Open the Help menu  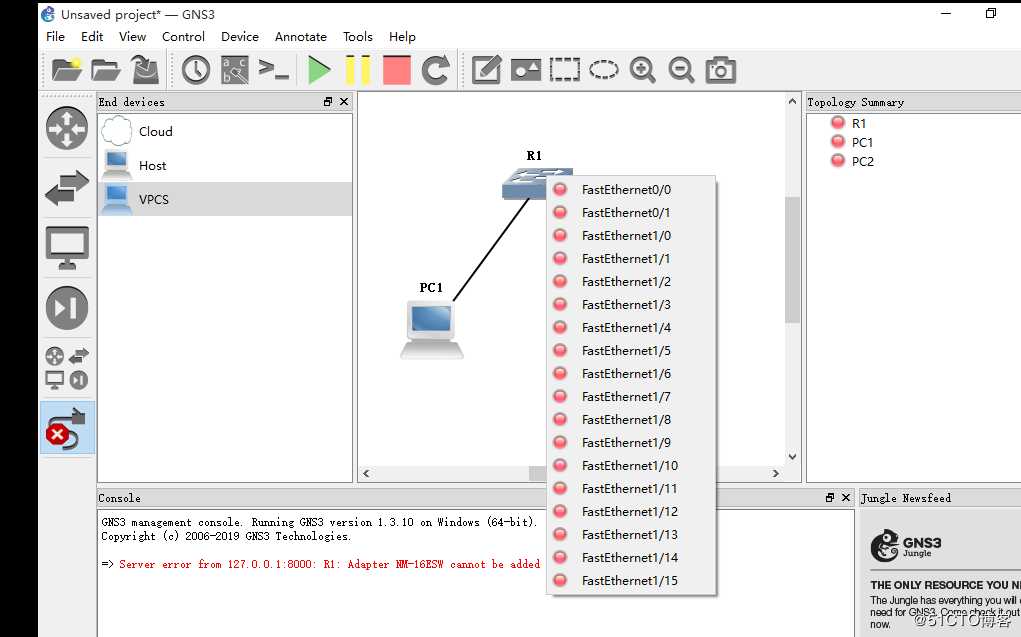(402, 36)
